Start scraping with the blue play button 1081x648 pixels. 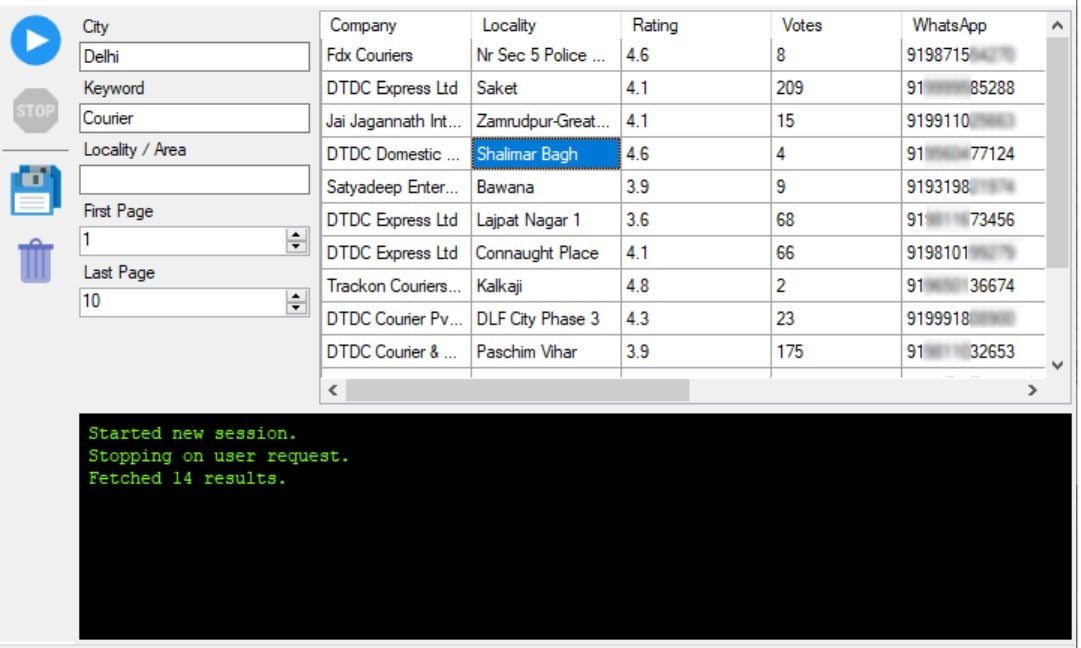[x=35, y=41]
